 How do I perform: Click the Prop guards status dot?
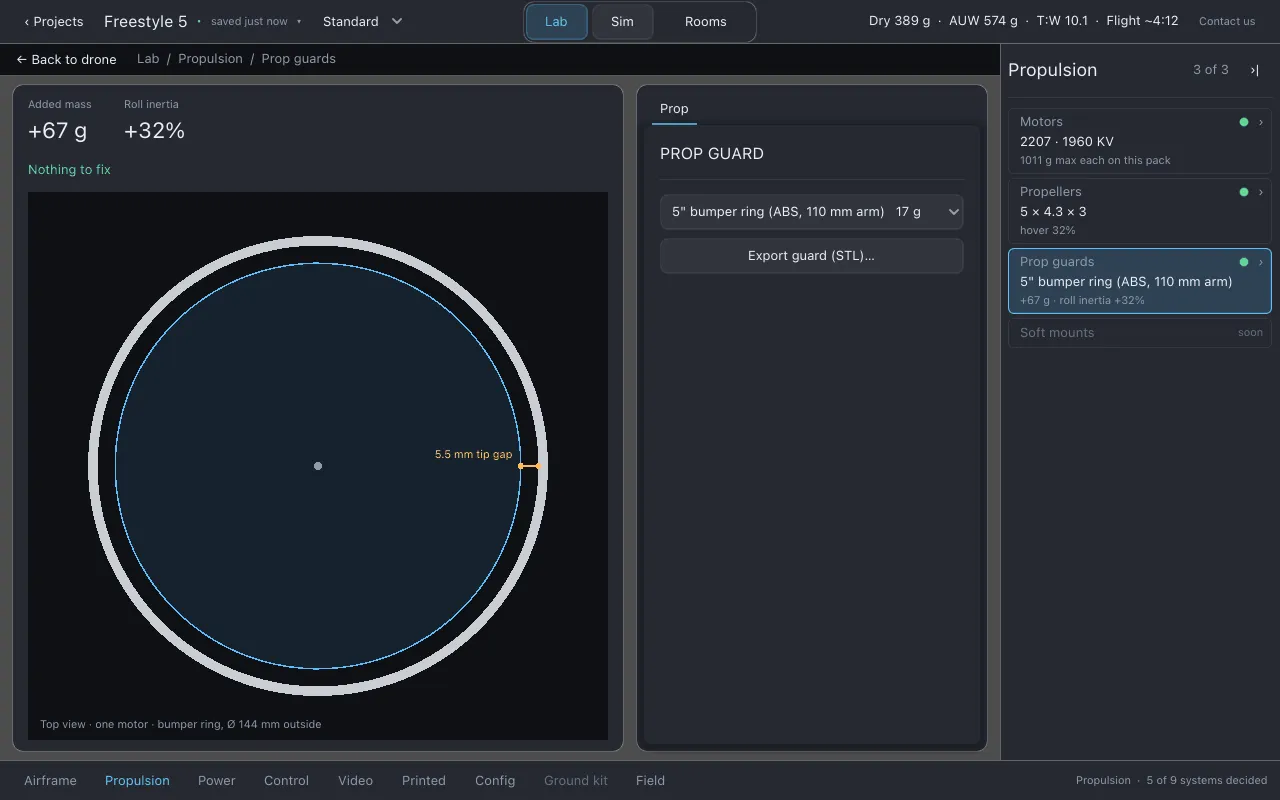[1244, 262]
